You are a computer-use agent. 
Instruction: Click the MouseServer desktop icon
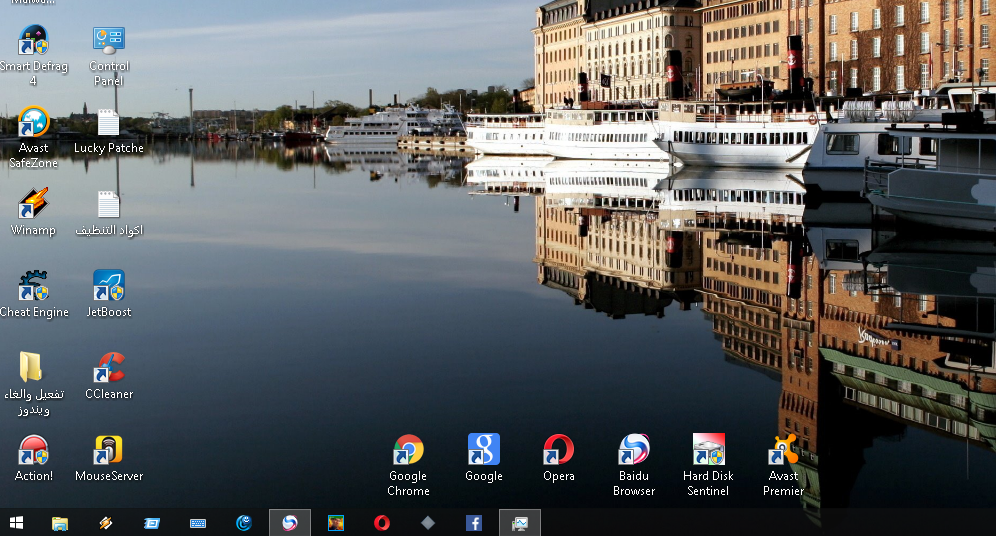[109, 451]
